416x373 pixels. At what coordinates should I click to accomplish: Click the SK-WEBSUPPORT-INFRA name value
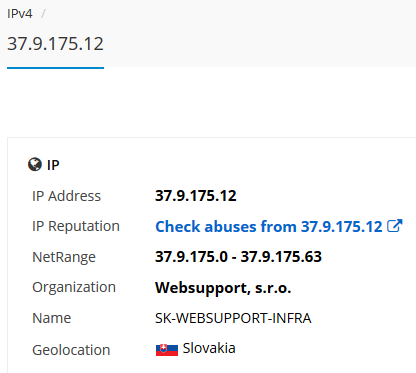point(233,318)
